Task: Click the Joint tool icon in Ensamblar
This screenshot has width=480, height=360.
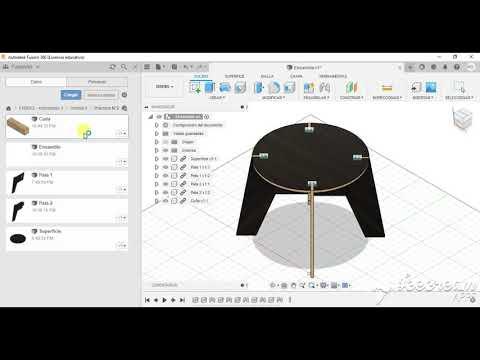Action: 324,88
